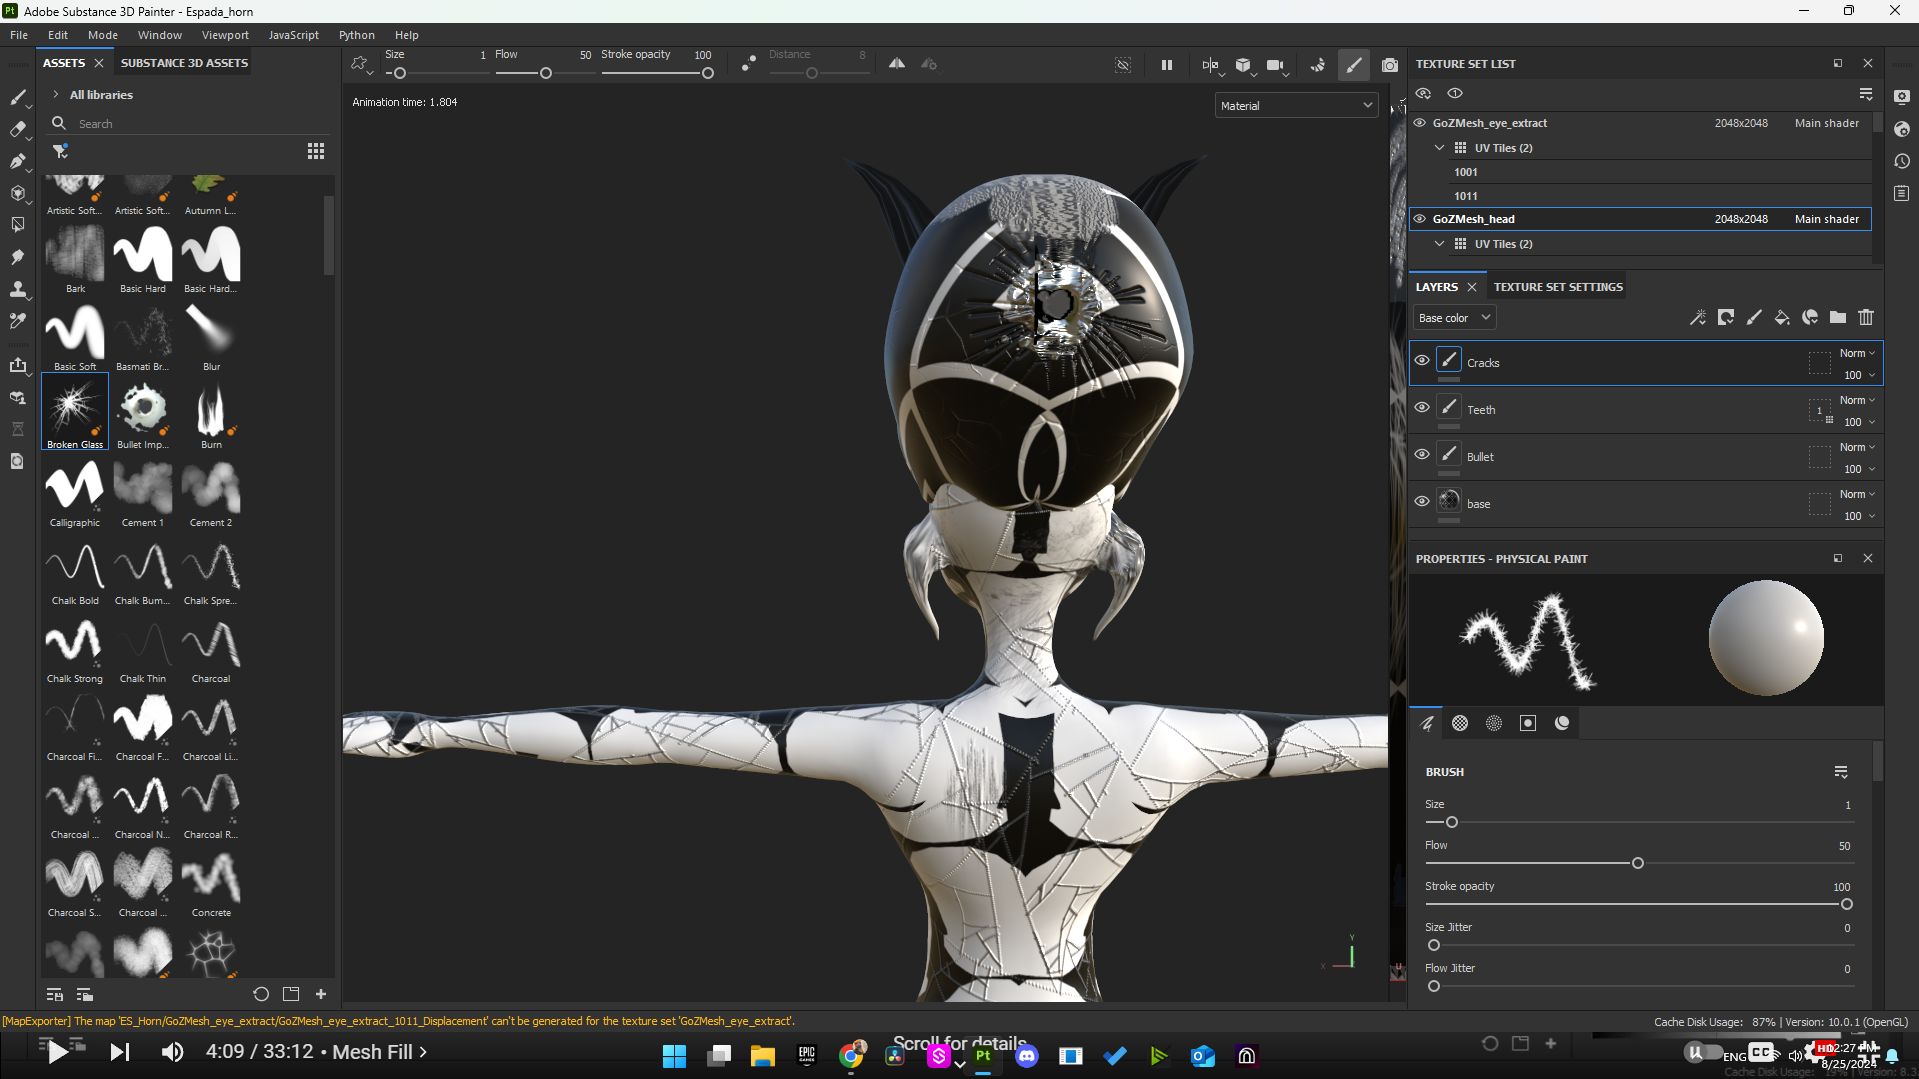Open Chrome from the Windows taskbar

[852, 1055]
